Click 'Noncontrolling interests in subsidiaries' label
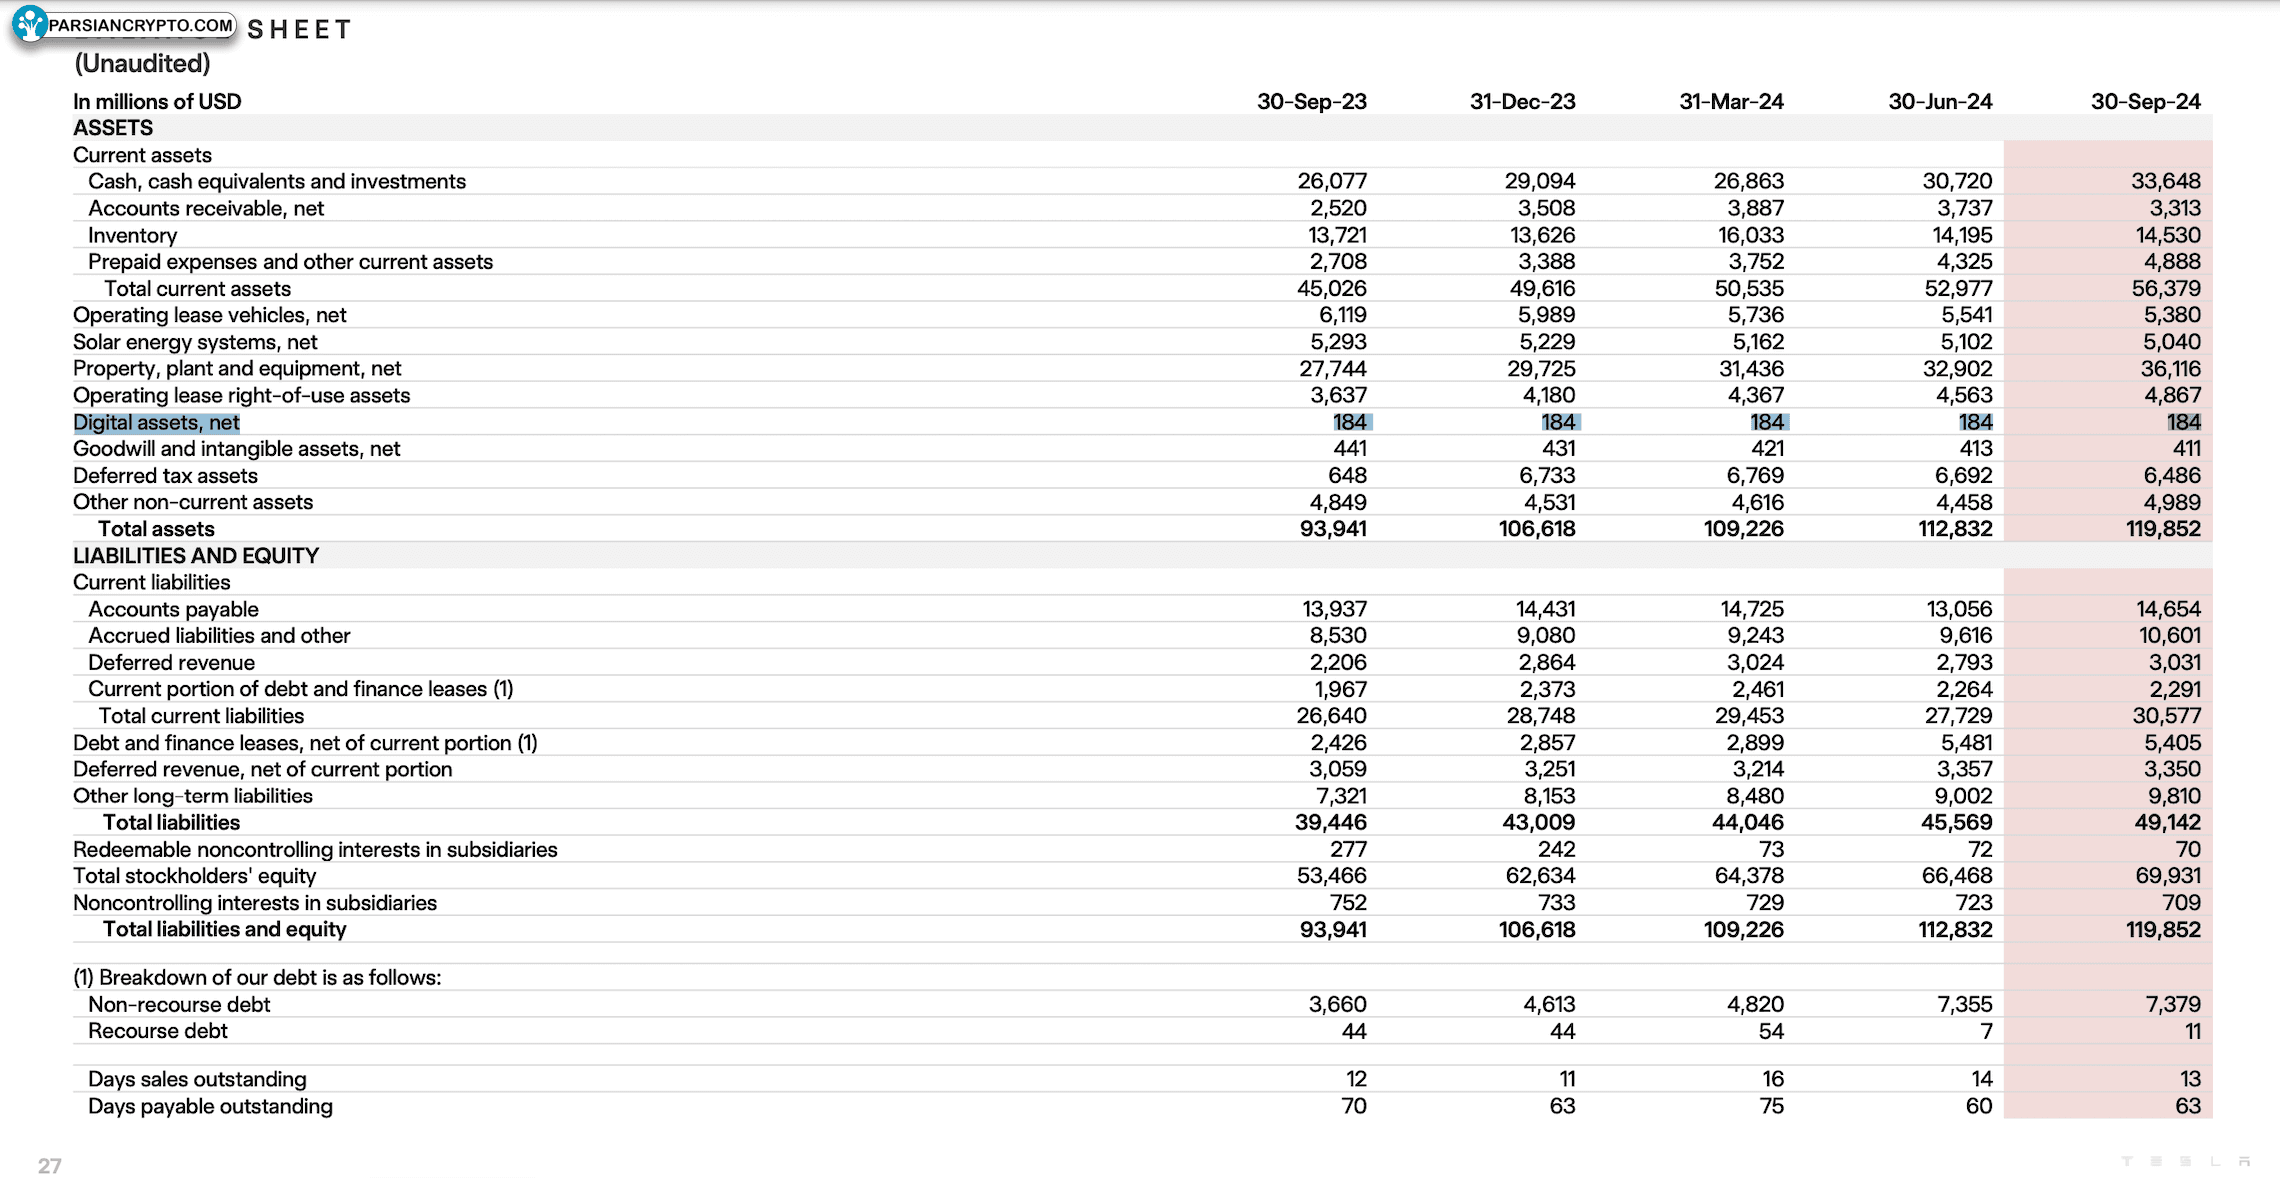This screenshot has width=2280, height=1178. tap(255, 903)
